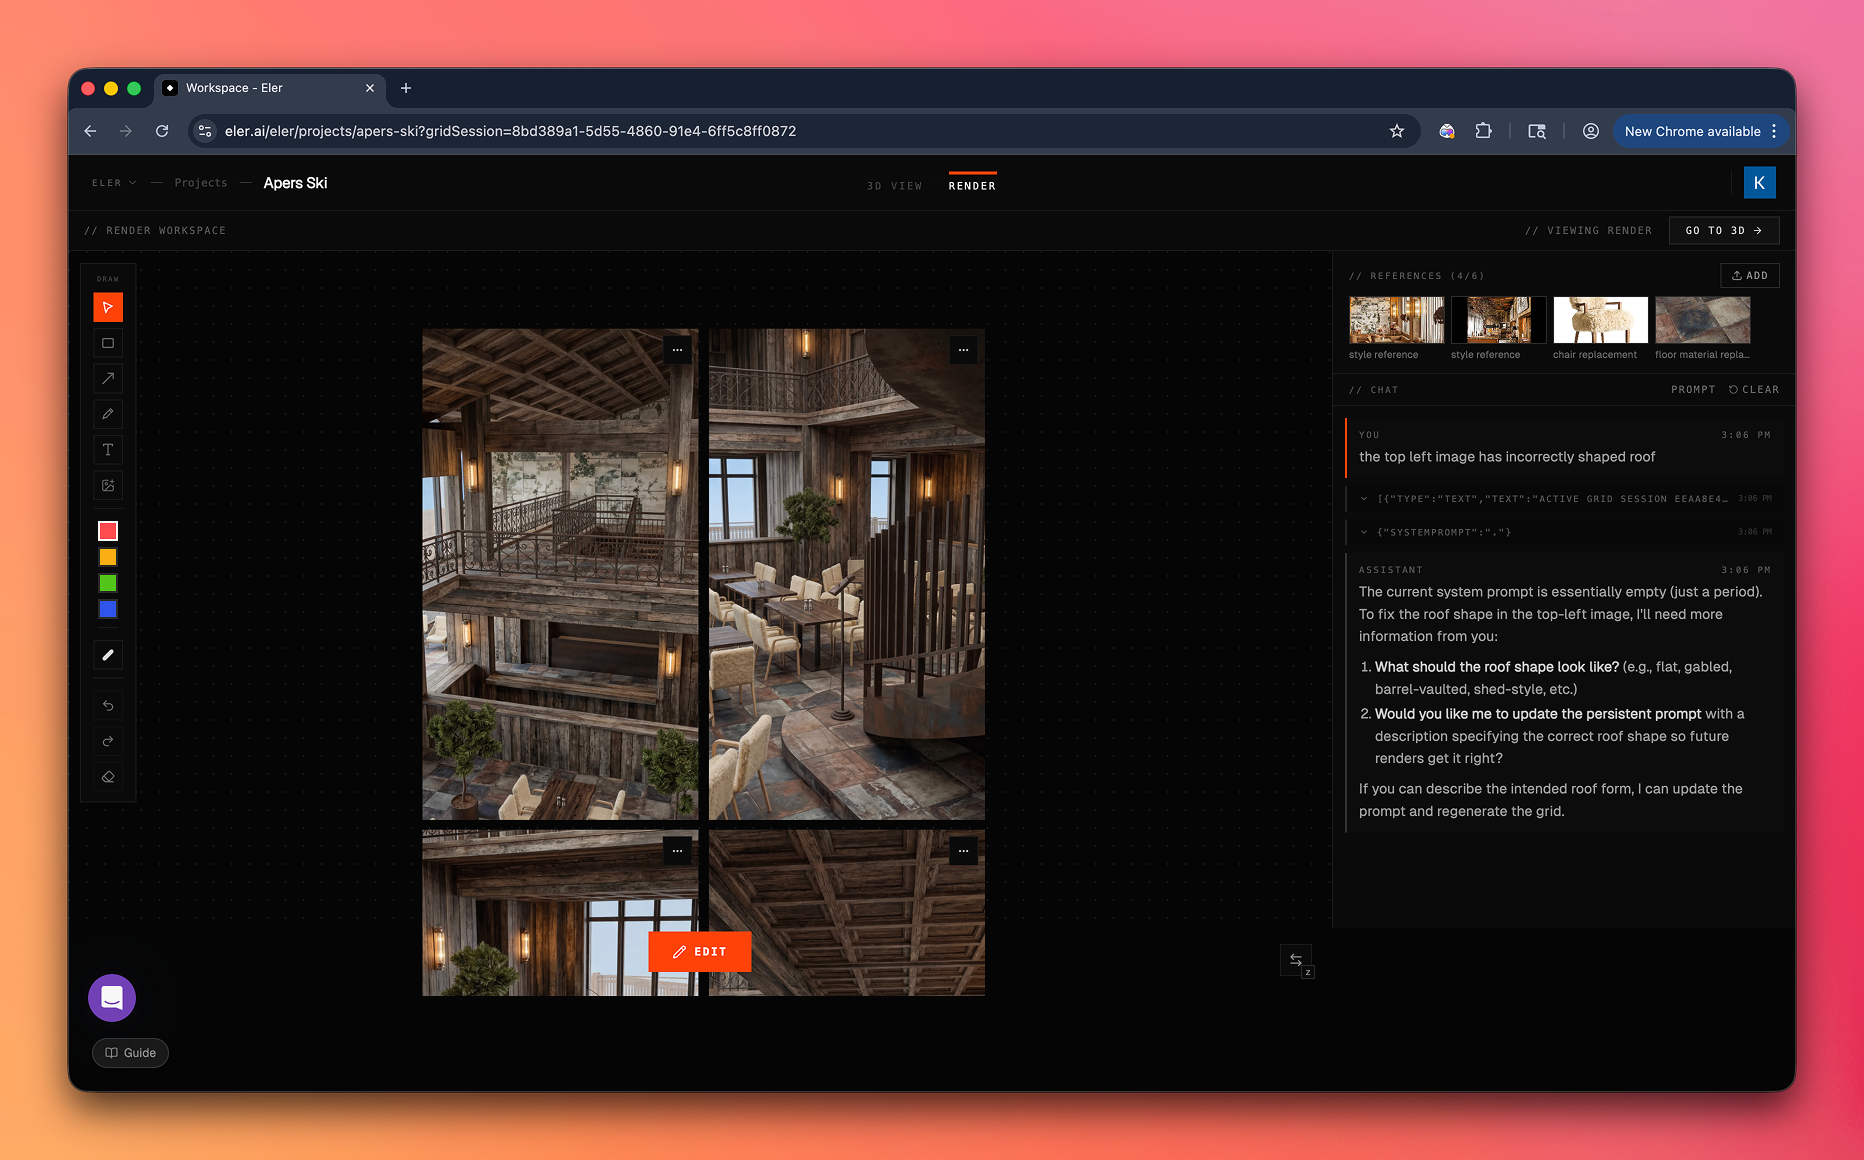
Task: Choose the green color swatch
Action: 108,583
